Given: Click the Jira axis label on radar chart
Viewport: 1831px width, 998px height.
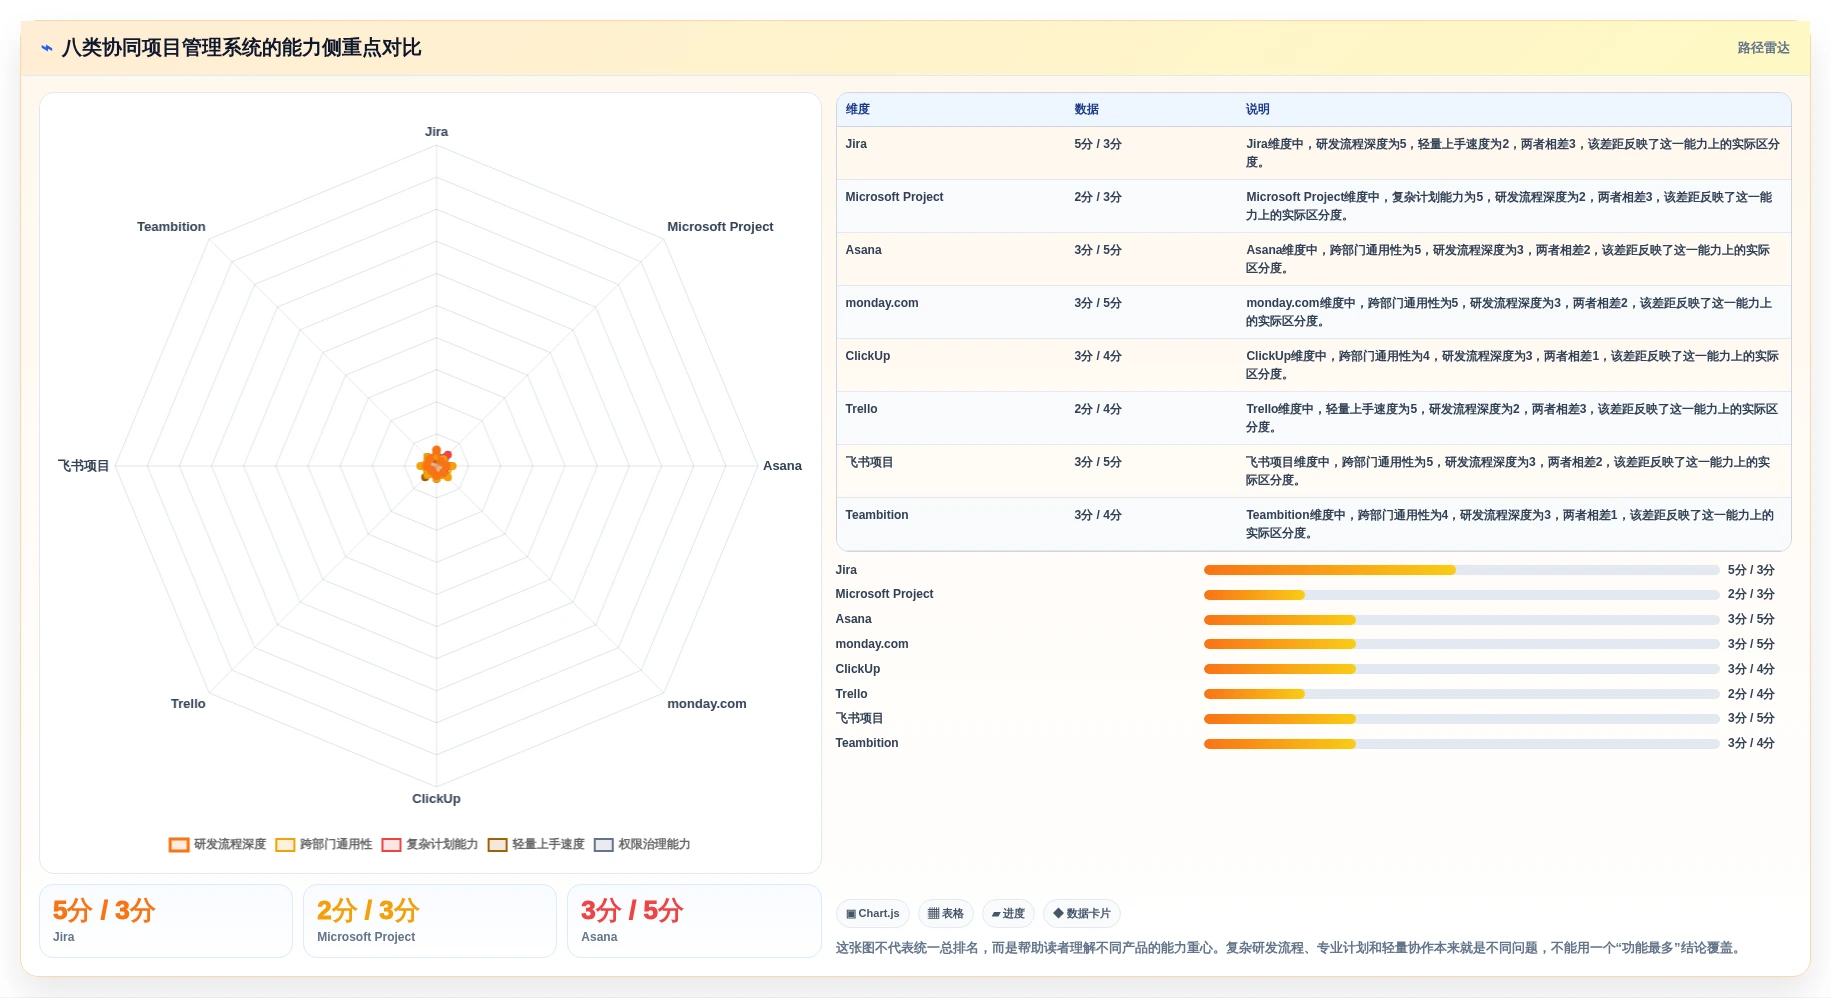Looking at the screenshot, I should tap(436, 132).
